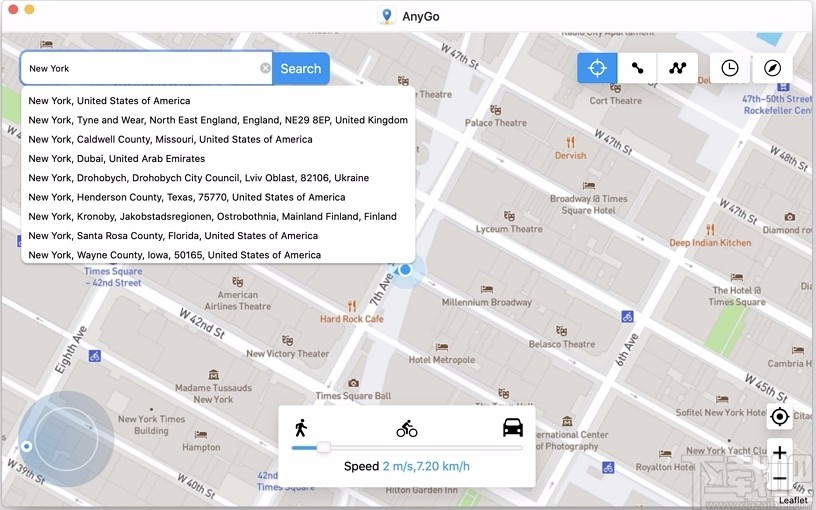The height and width of the screenshot is (510, 816).
Task: Select the teleport mode crosshair button
Action: click(x=597, y=68)
